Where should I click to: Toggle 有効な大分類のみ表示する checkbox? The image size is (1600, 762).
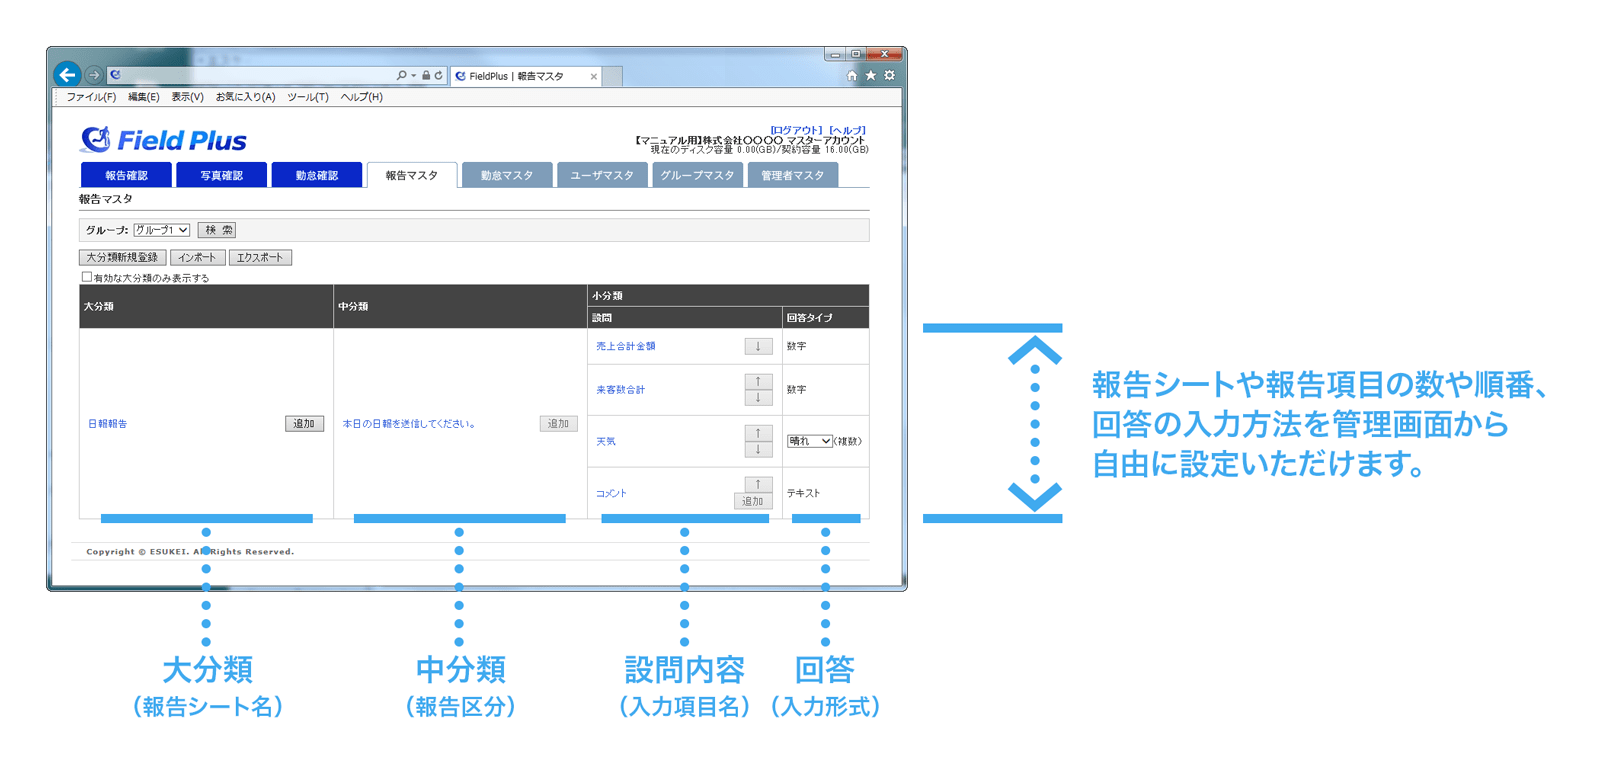click(86, 277)
